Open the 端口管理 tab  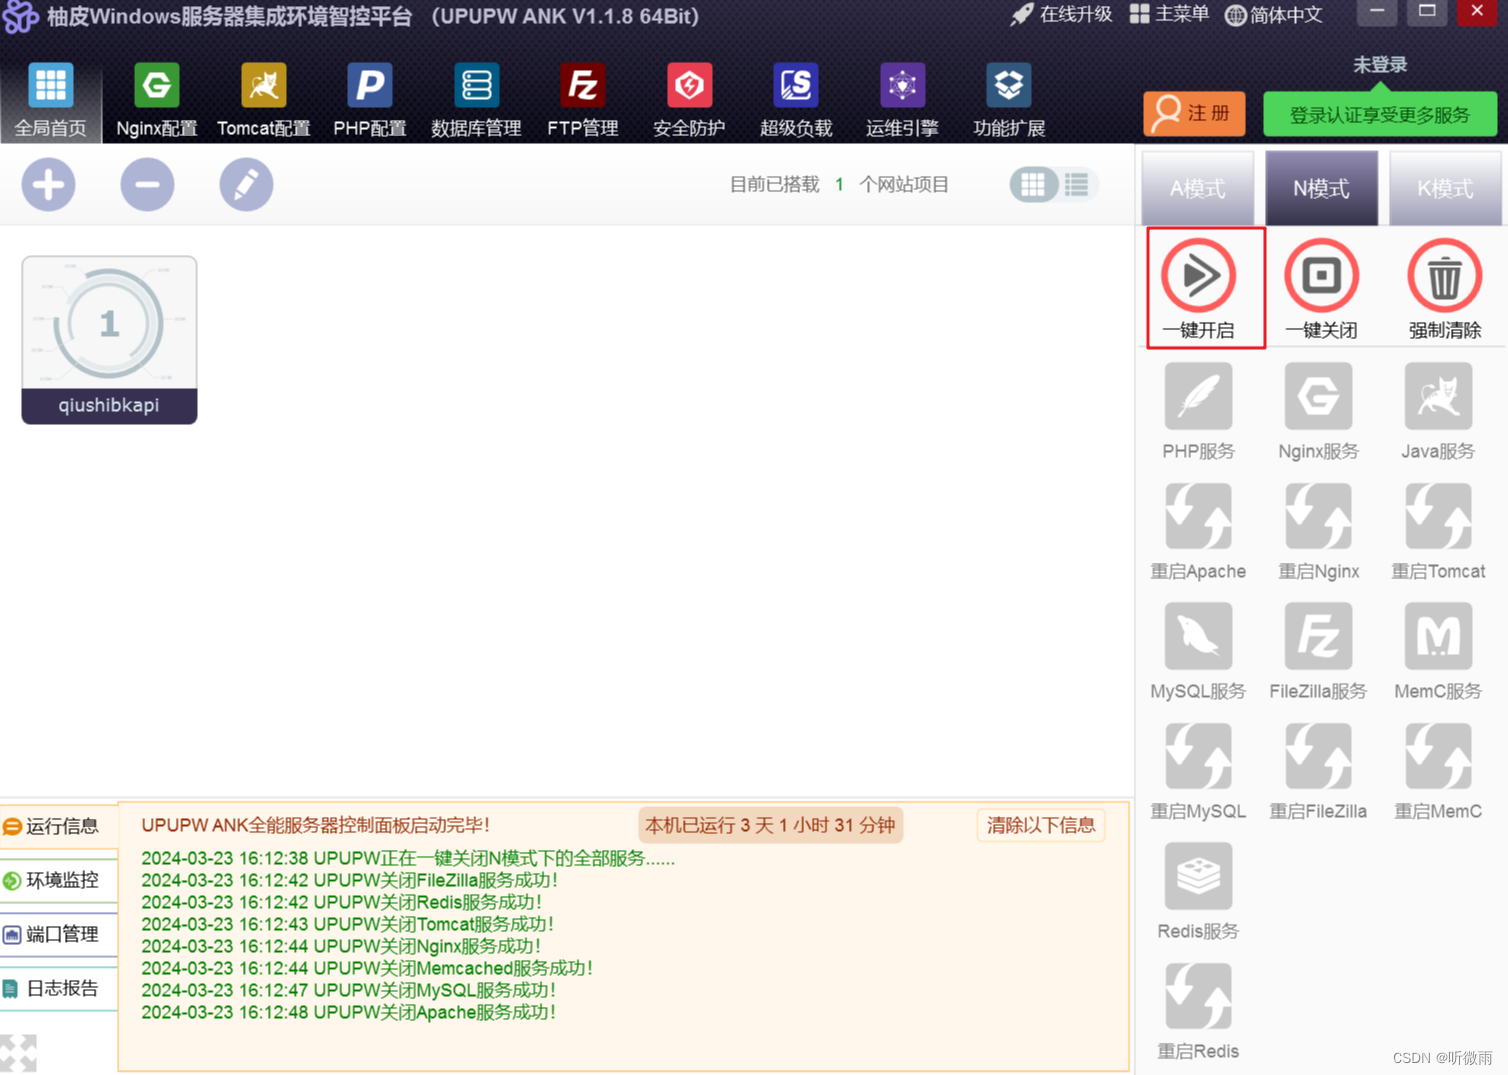[59, 934]
